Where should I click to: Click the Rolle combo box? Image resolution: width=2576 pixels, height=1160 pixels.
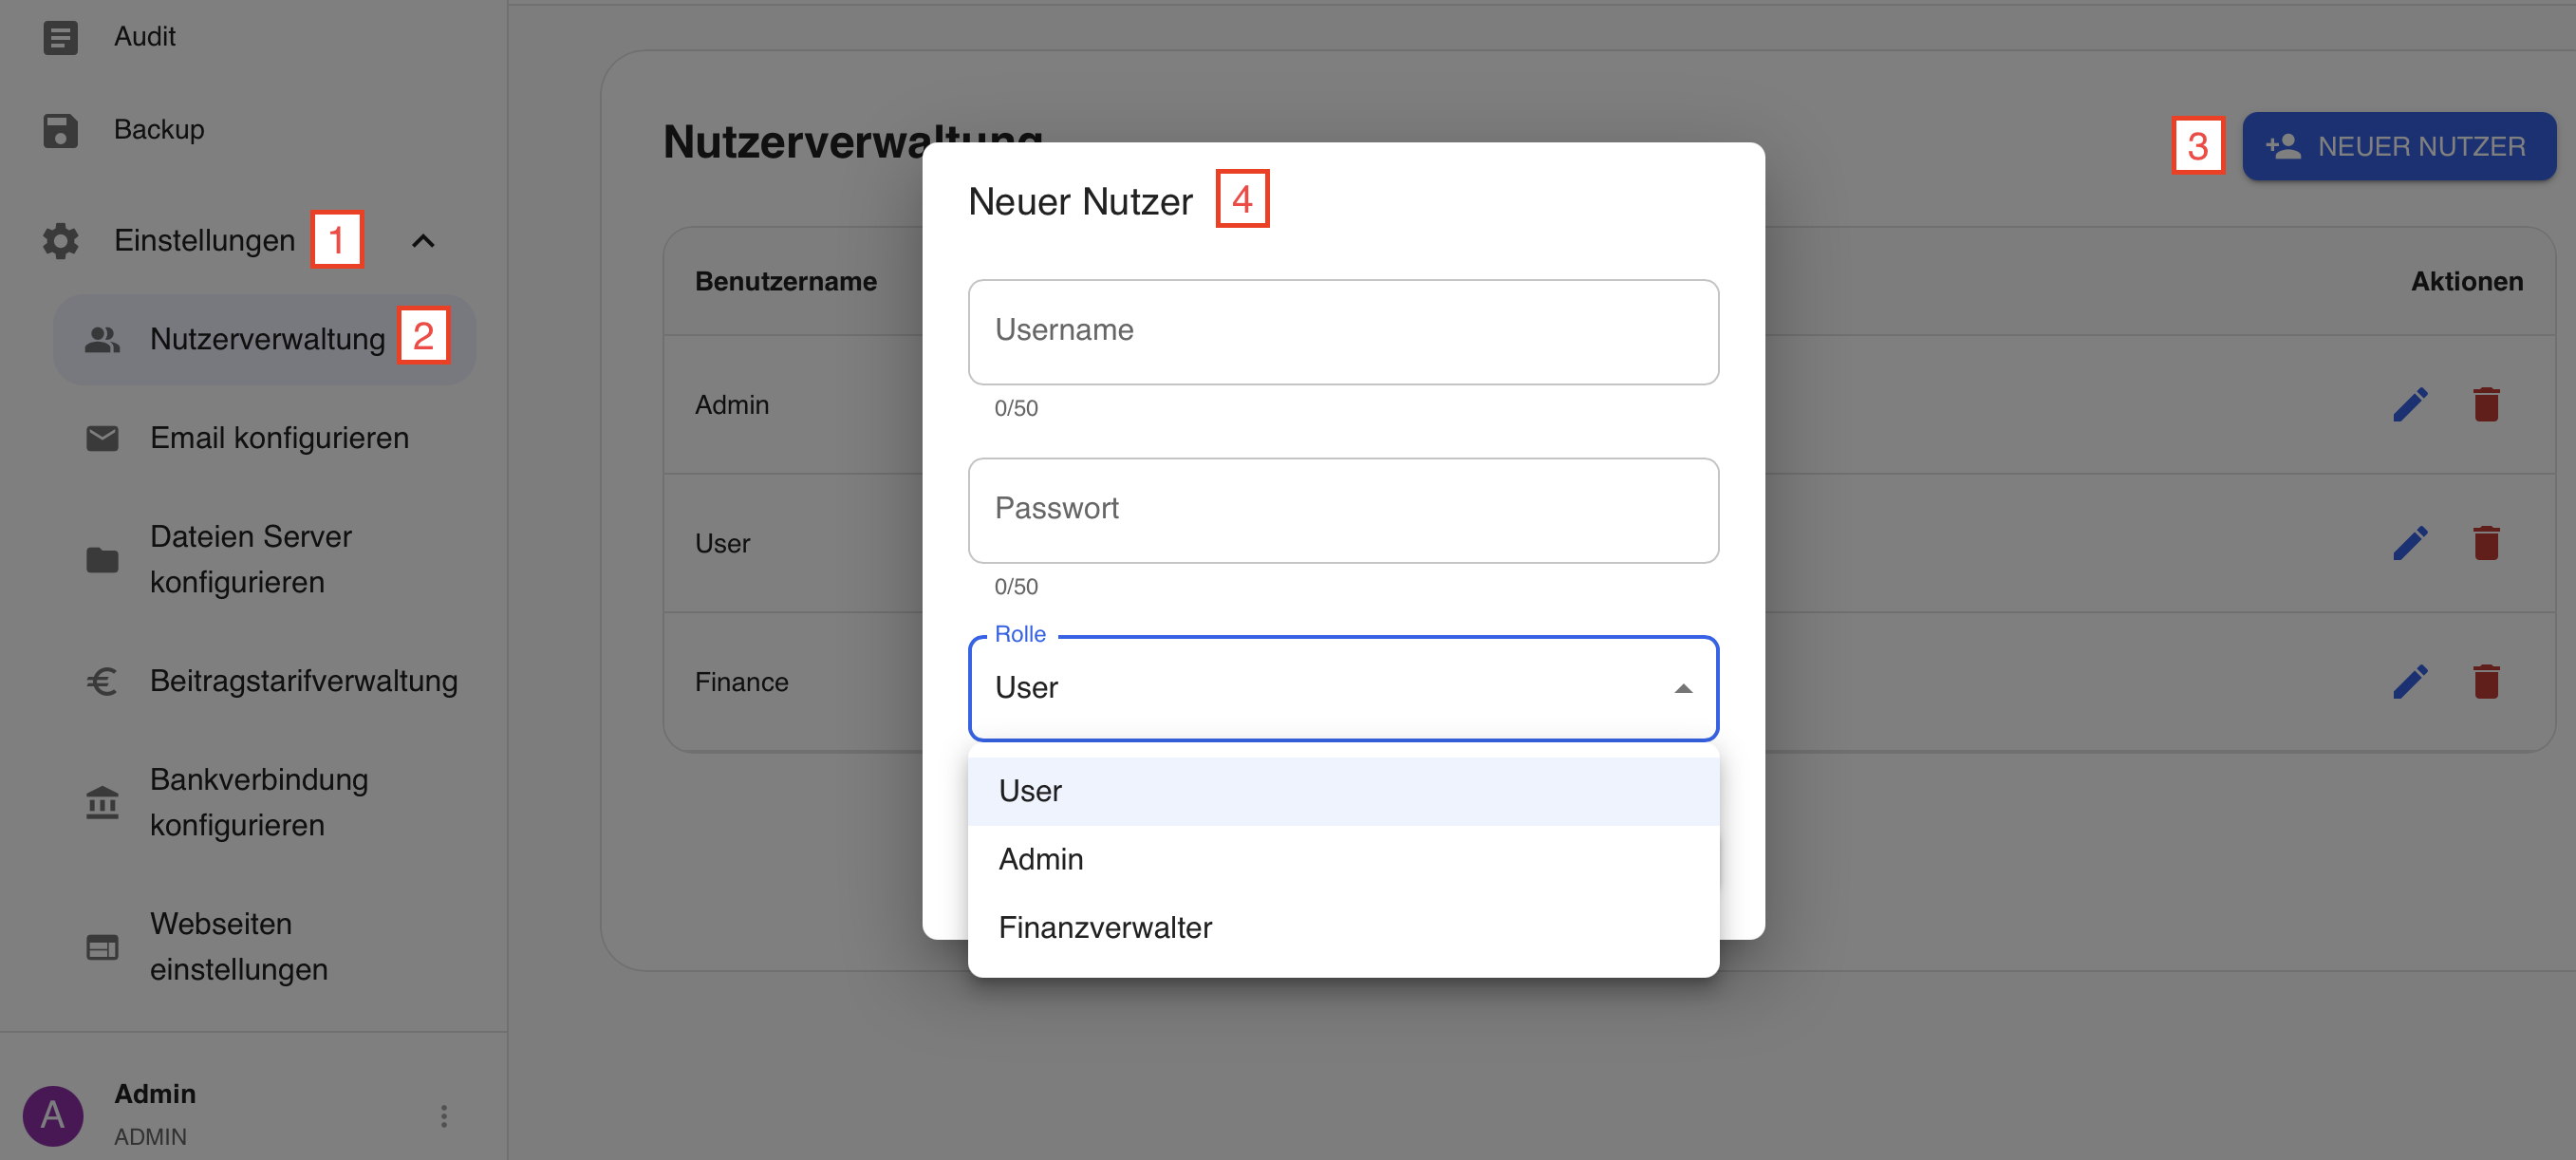pos(1343,689)
